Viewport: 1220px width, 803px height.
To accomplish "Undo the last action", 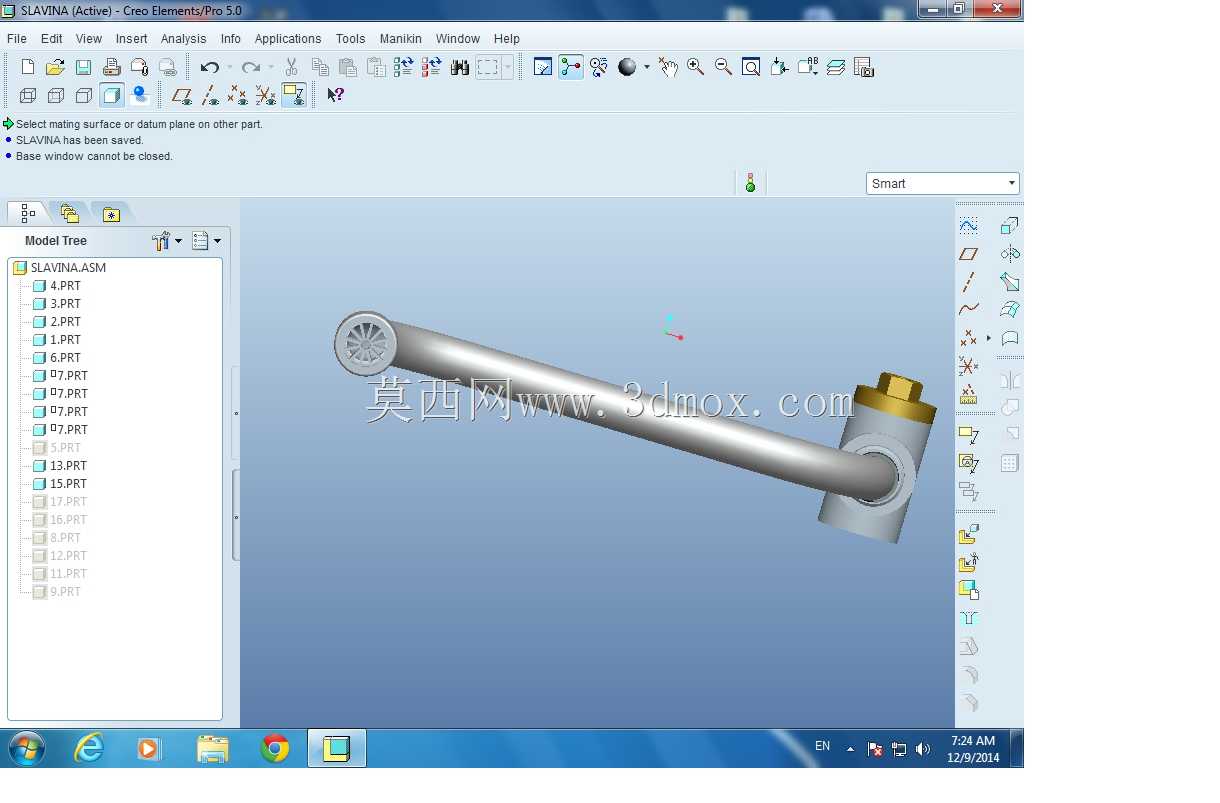I will coord(209,67).
